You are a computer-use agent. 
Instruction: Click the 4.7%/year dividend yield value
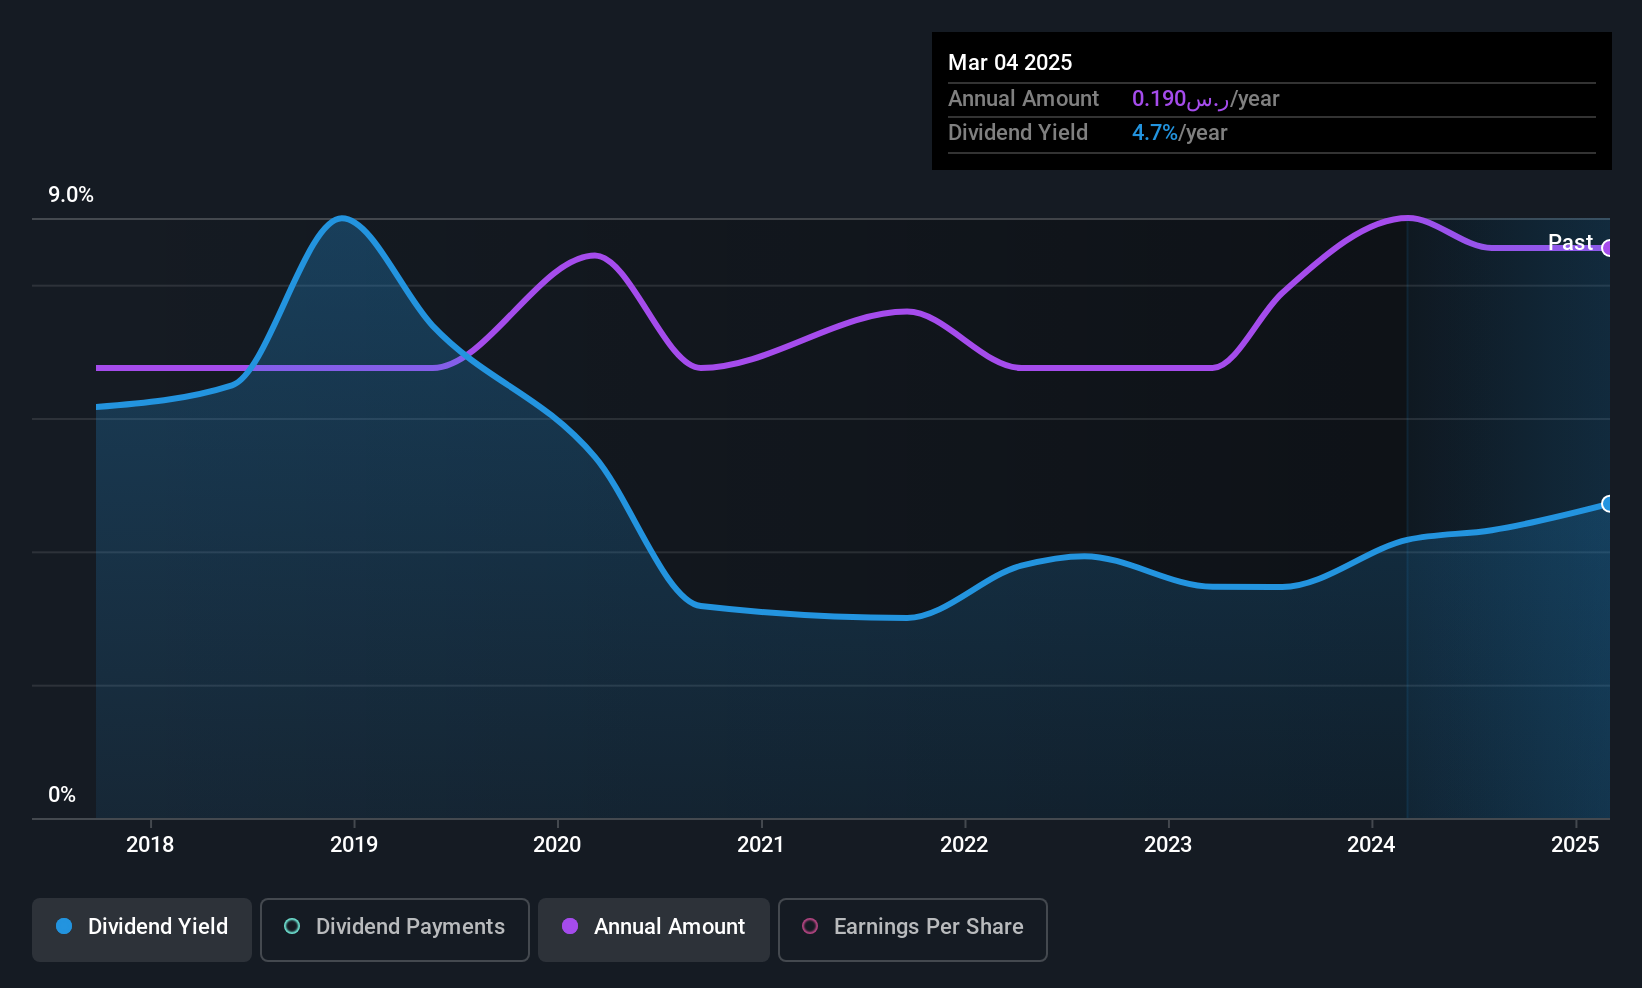1180,133
